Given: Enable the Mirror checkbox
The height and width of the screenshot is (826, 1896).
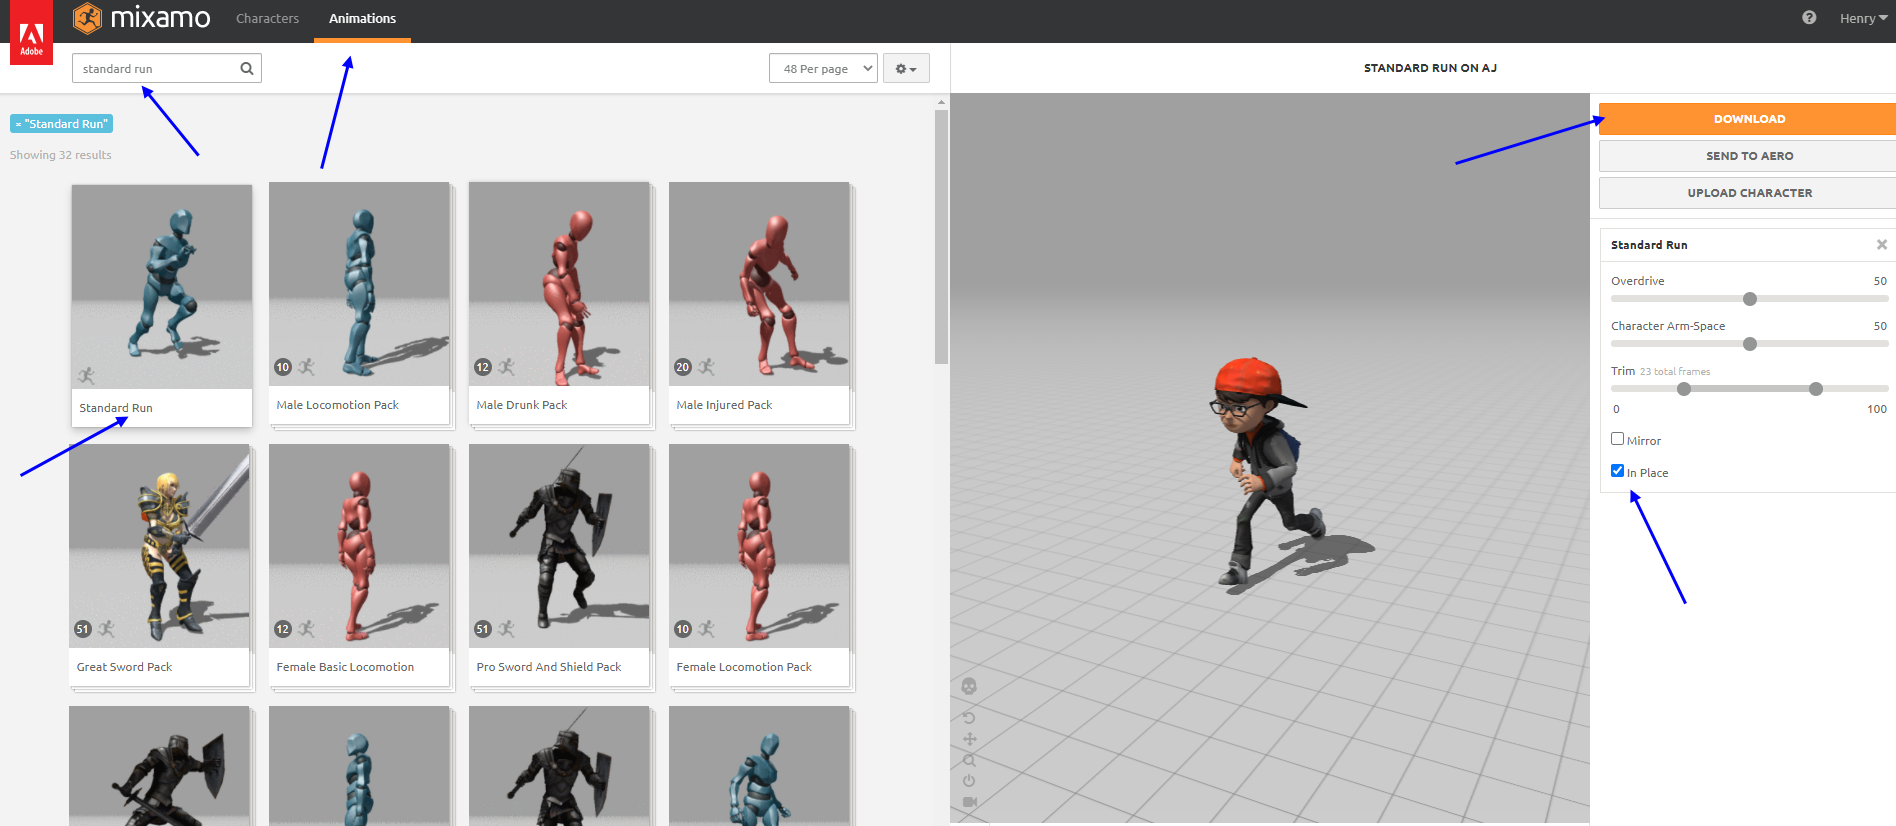Looking at the screenshot, I should click(1617, 439).
